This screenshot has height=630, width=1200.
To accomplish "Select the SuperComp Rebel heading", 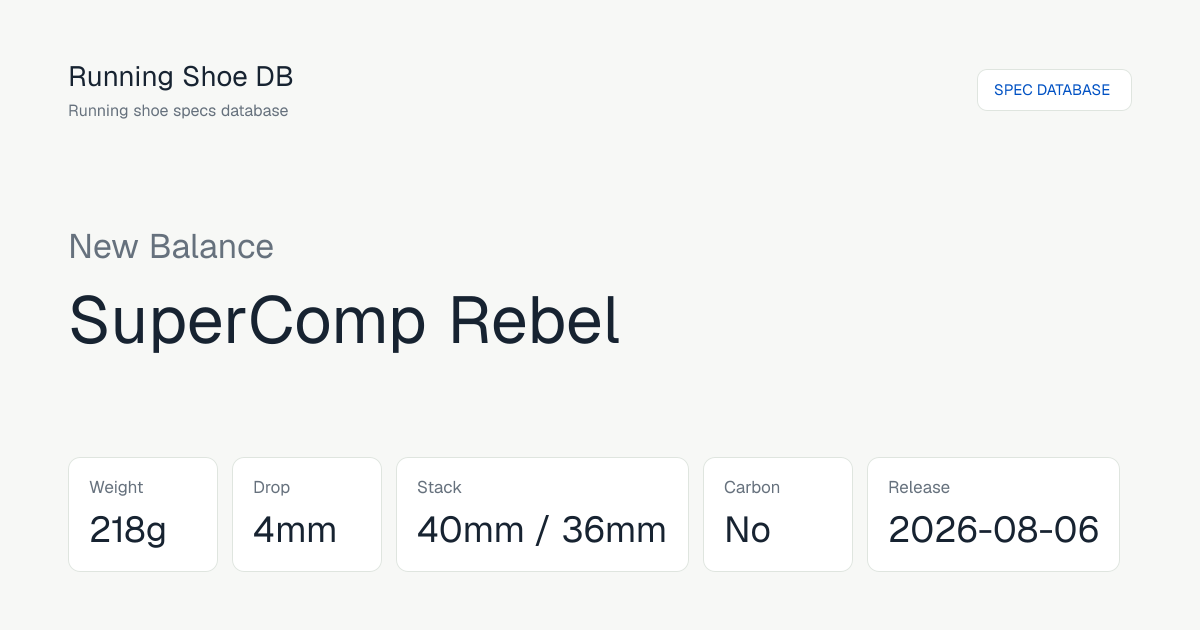I will pyautogui.click(x=345, y=320).
